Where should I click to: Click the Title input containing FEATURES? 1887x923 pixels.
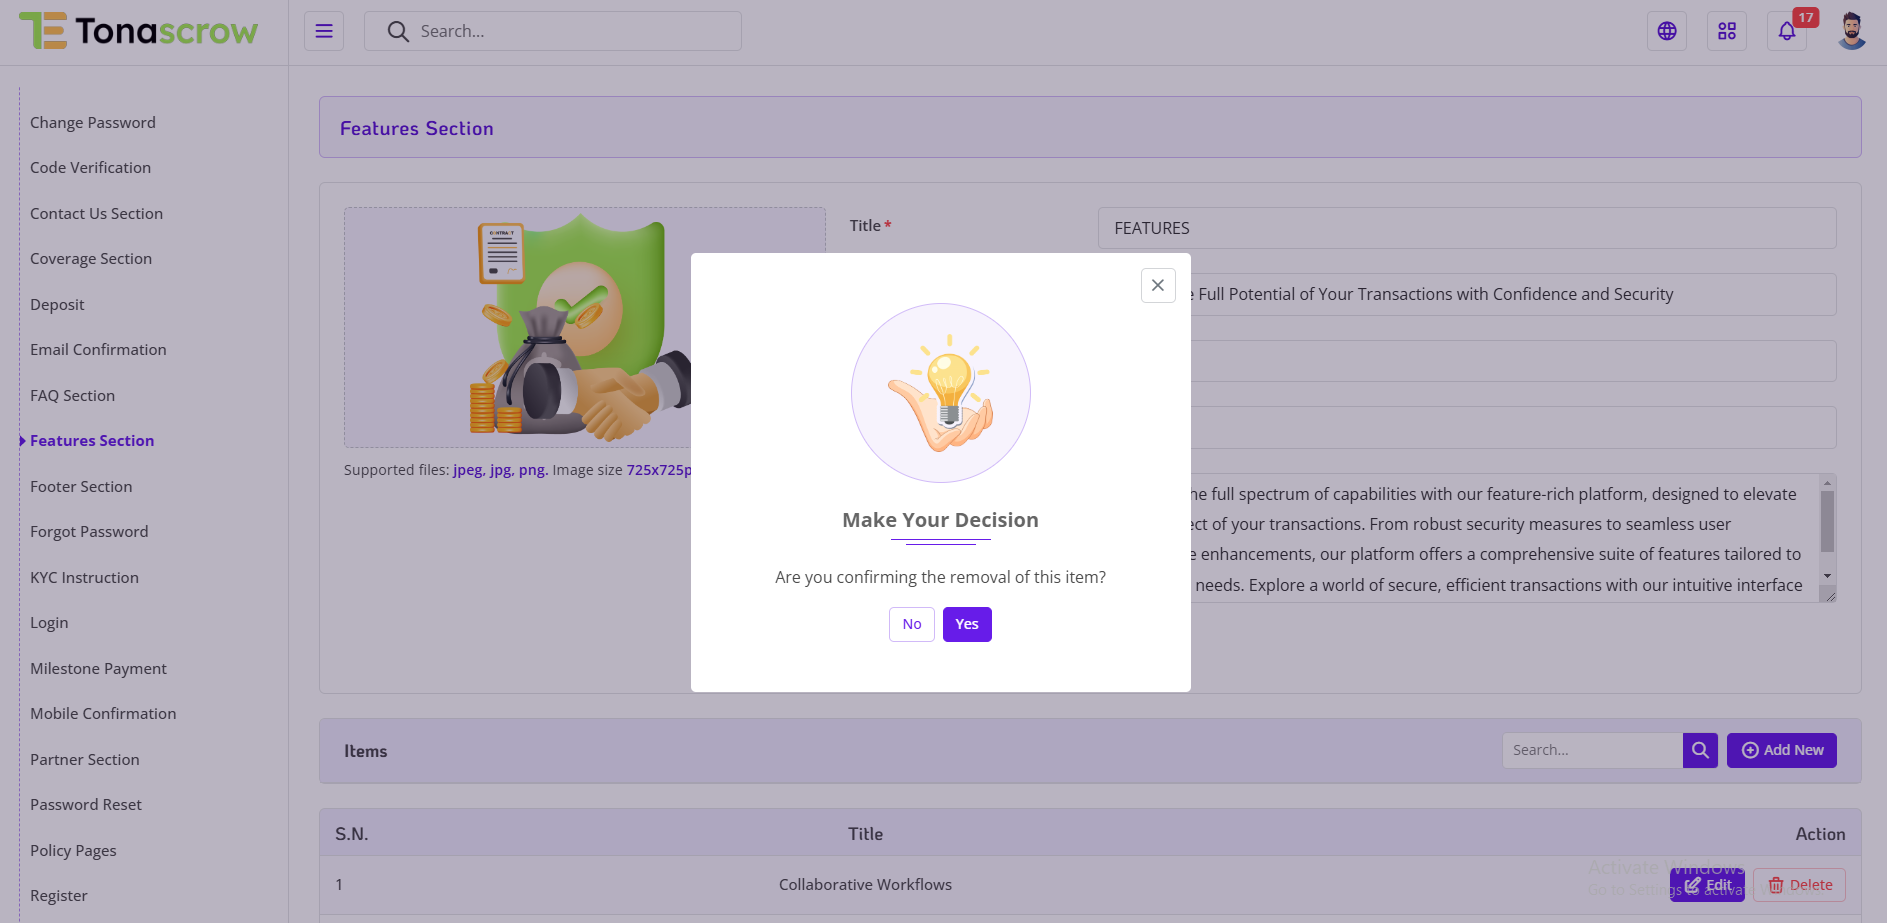pyautogui.click(x=1466, y=228)
